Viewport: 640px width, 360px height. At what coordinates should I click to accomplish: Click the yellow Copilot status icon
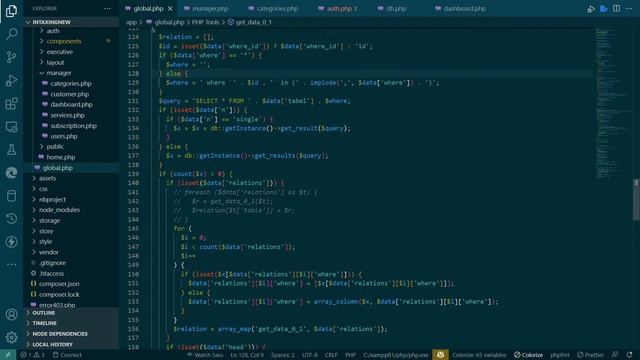click(x=440, y=355)
